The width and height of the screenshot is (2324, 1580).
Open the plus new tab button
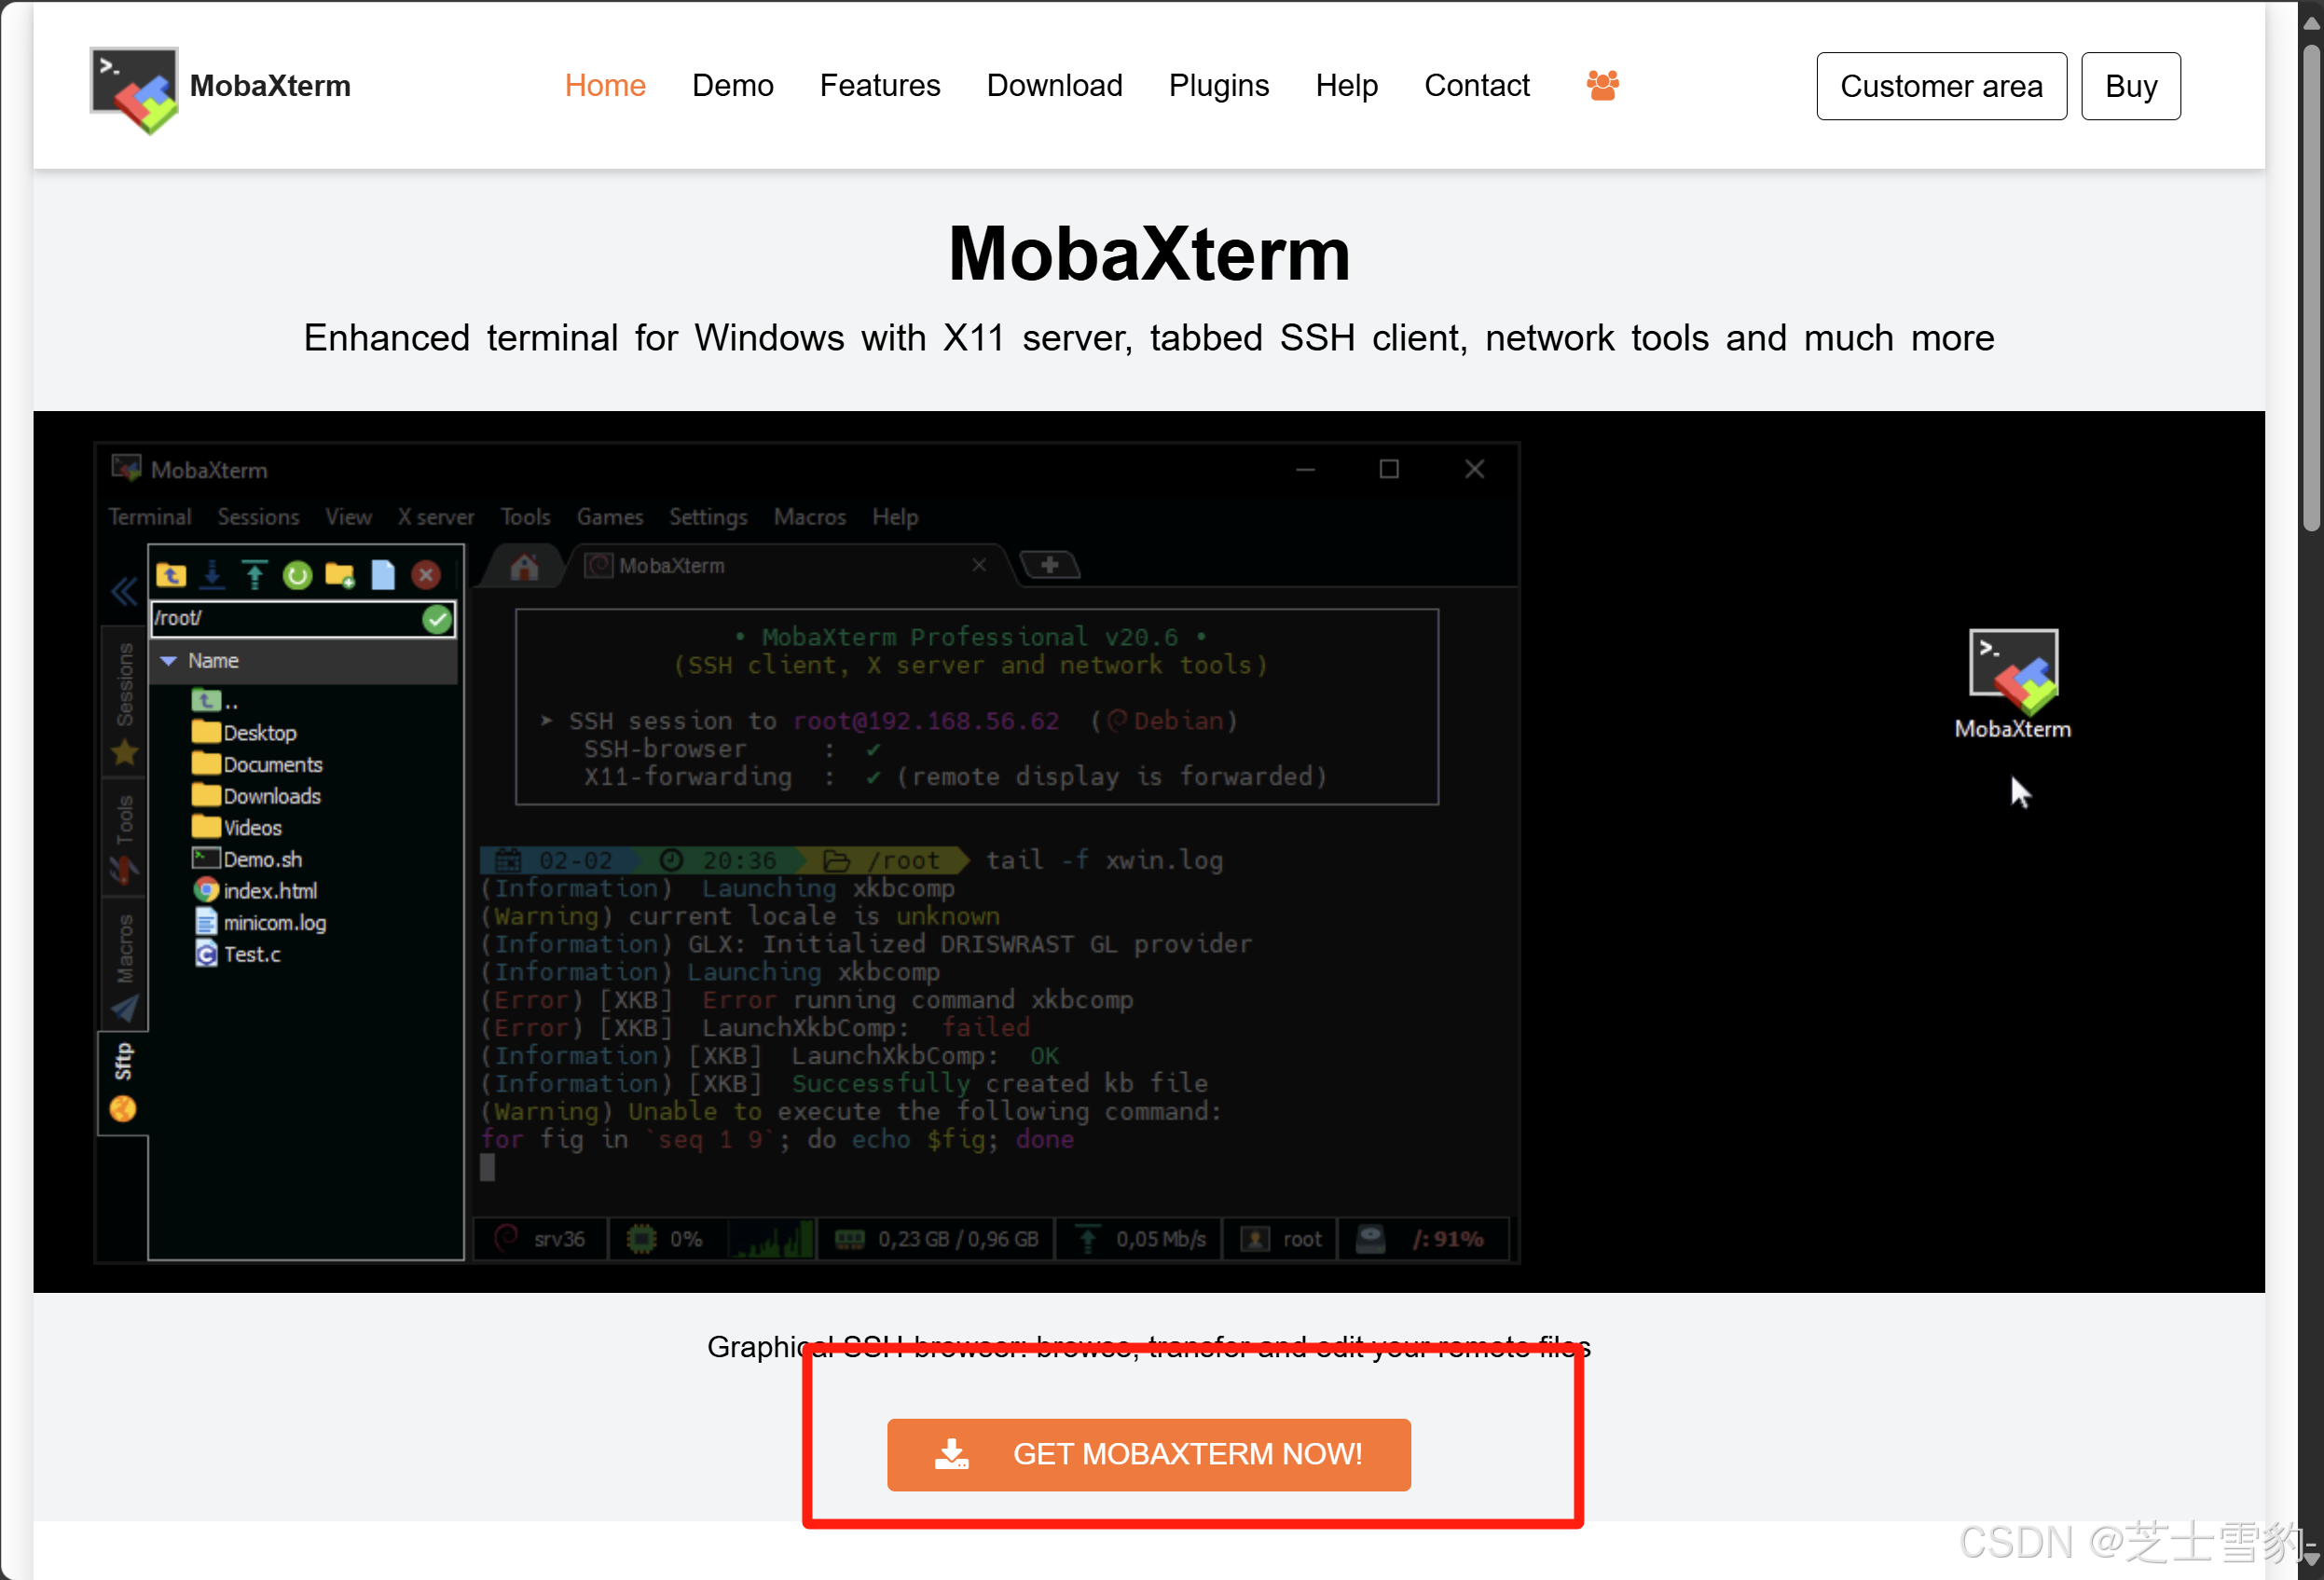[1049, 565]
